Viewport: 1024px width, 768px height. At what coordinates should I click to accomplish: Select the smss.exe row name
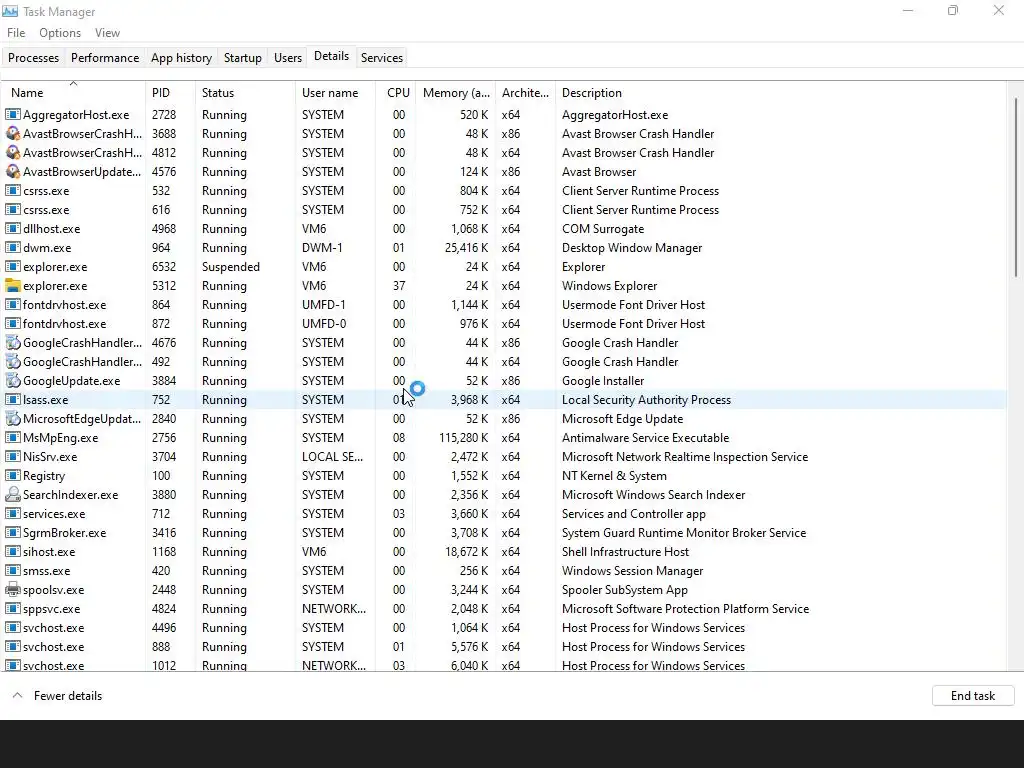point(46,571)
